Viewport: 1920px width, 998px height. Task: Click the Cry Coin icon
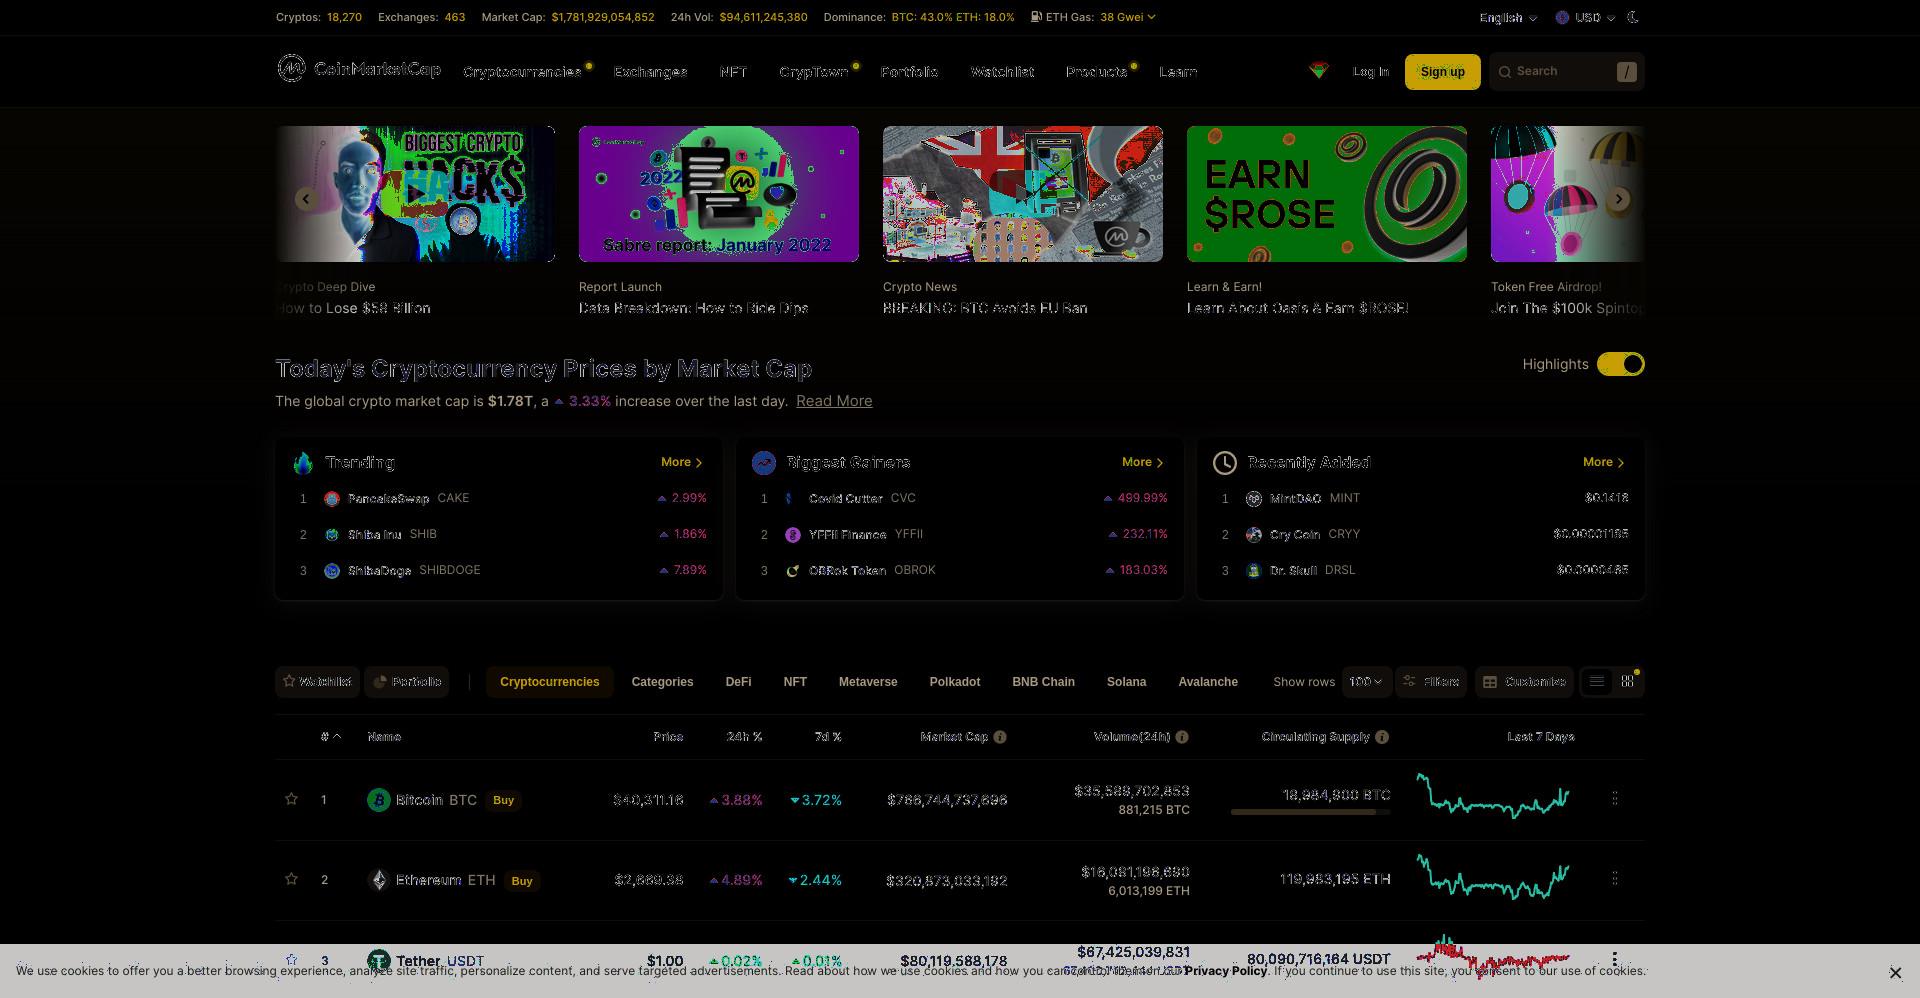click(1254, 535)
